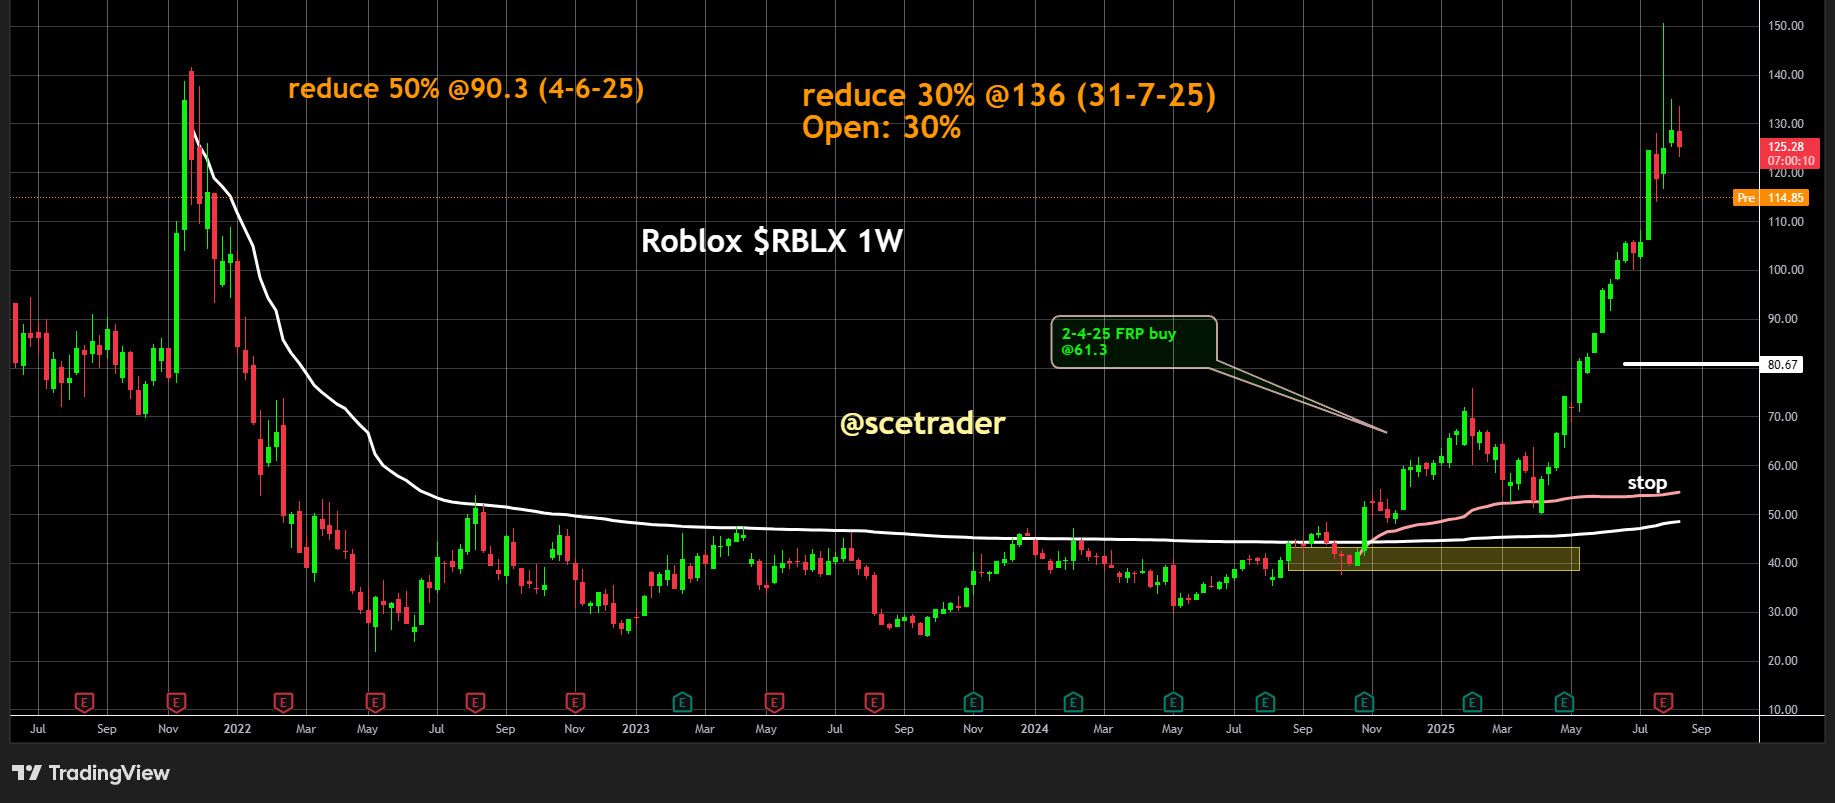Open the red earnings marker above May 2022
Viewport: 1835px width, 803px height.
click(x=375, y=703)
